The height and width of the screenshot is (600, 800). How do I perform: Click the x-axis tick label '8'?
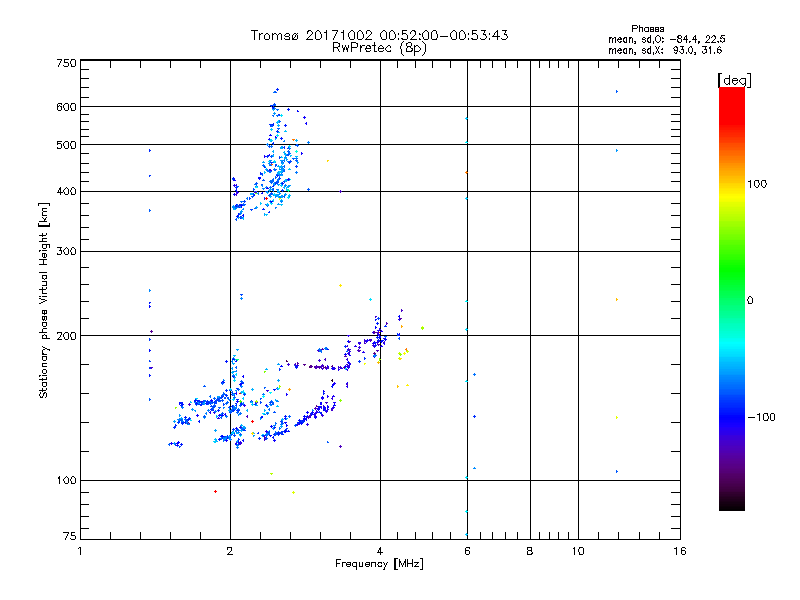[530, 551]
